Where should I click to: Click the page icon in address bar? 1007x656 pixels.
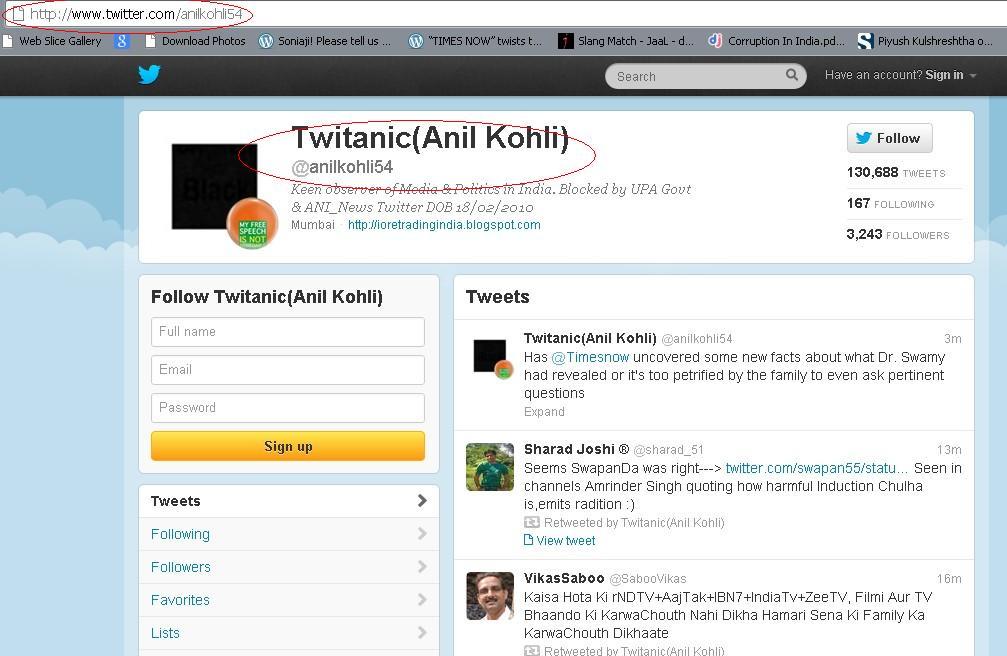coord(19,13)
